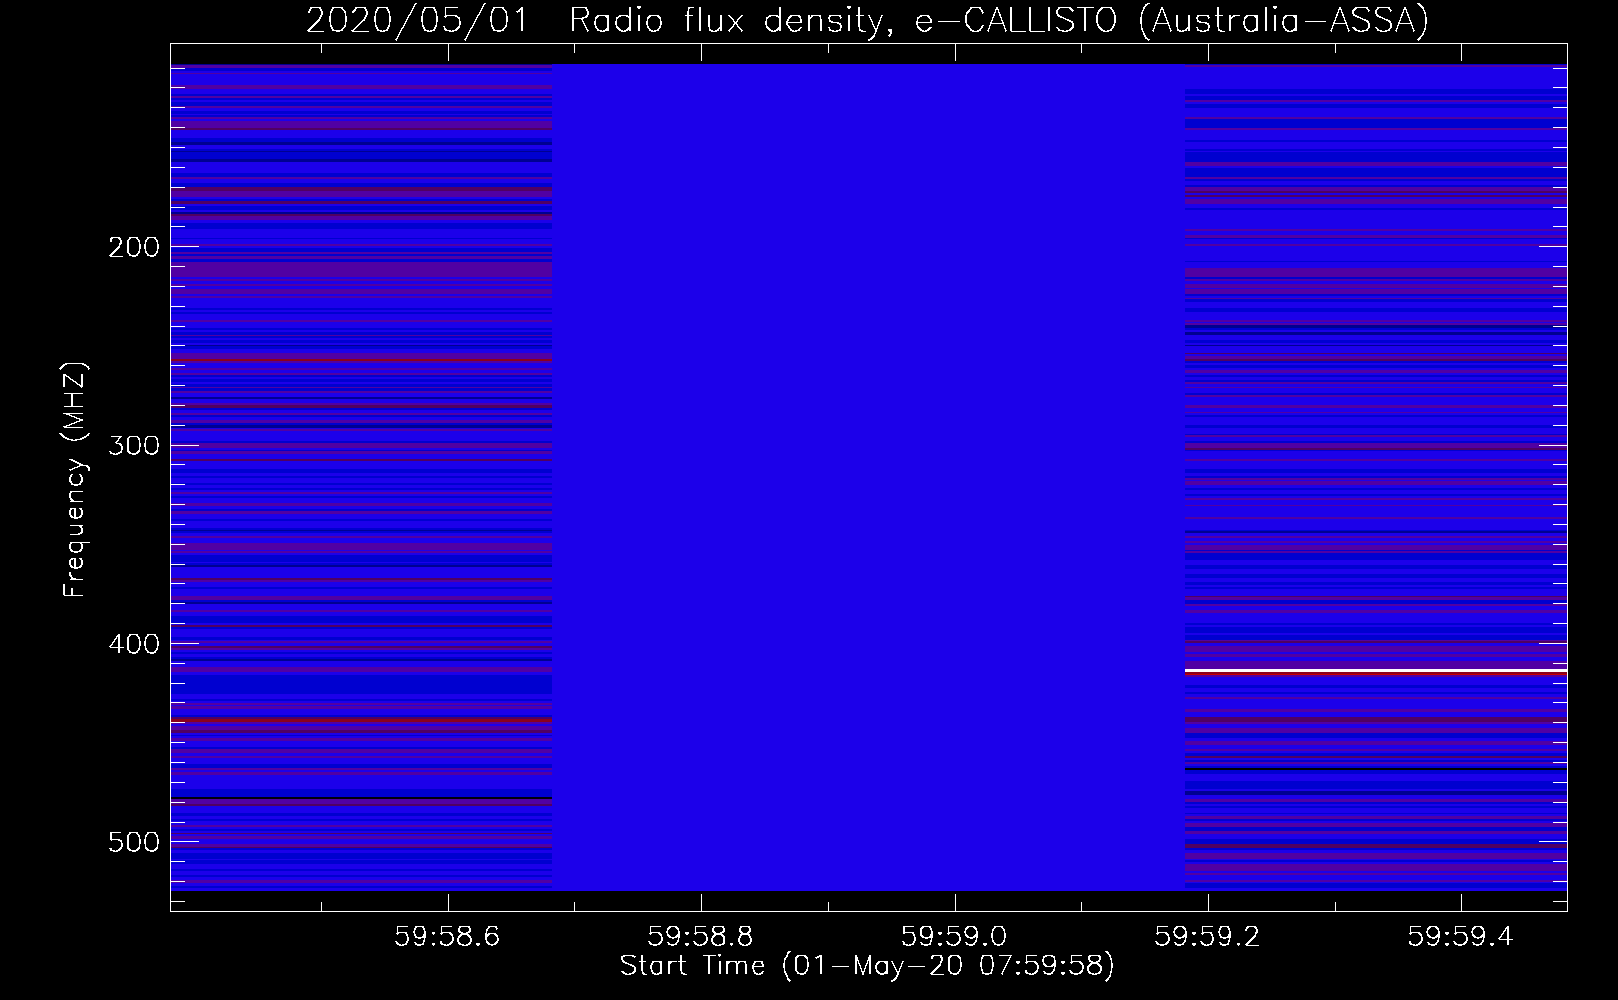Click the 'Frequency (MHZ)' axis label

(75, 480)
